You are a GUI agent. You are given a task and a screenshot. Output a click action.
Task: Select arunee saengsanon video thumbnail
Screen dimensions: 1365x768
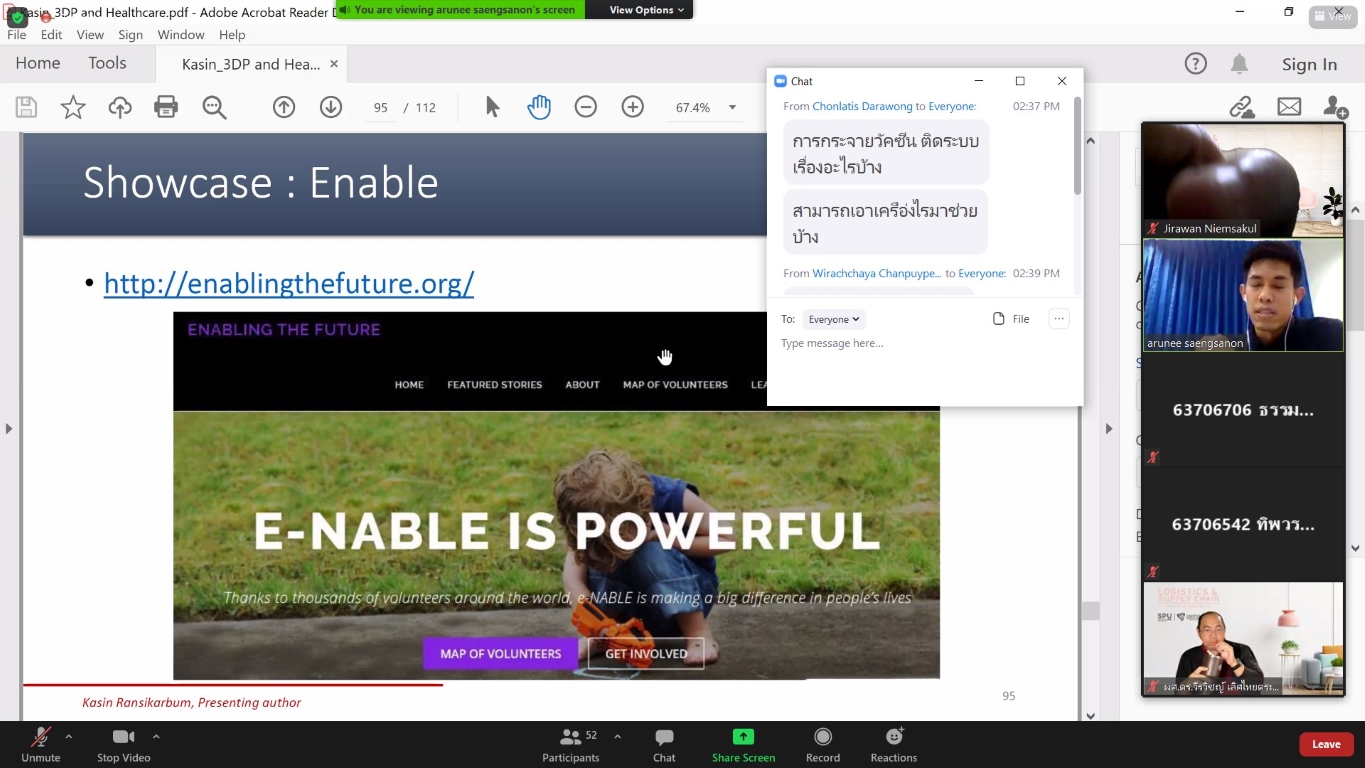pos(1243,295)
